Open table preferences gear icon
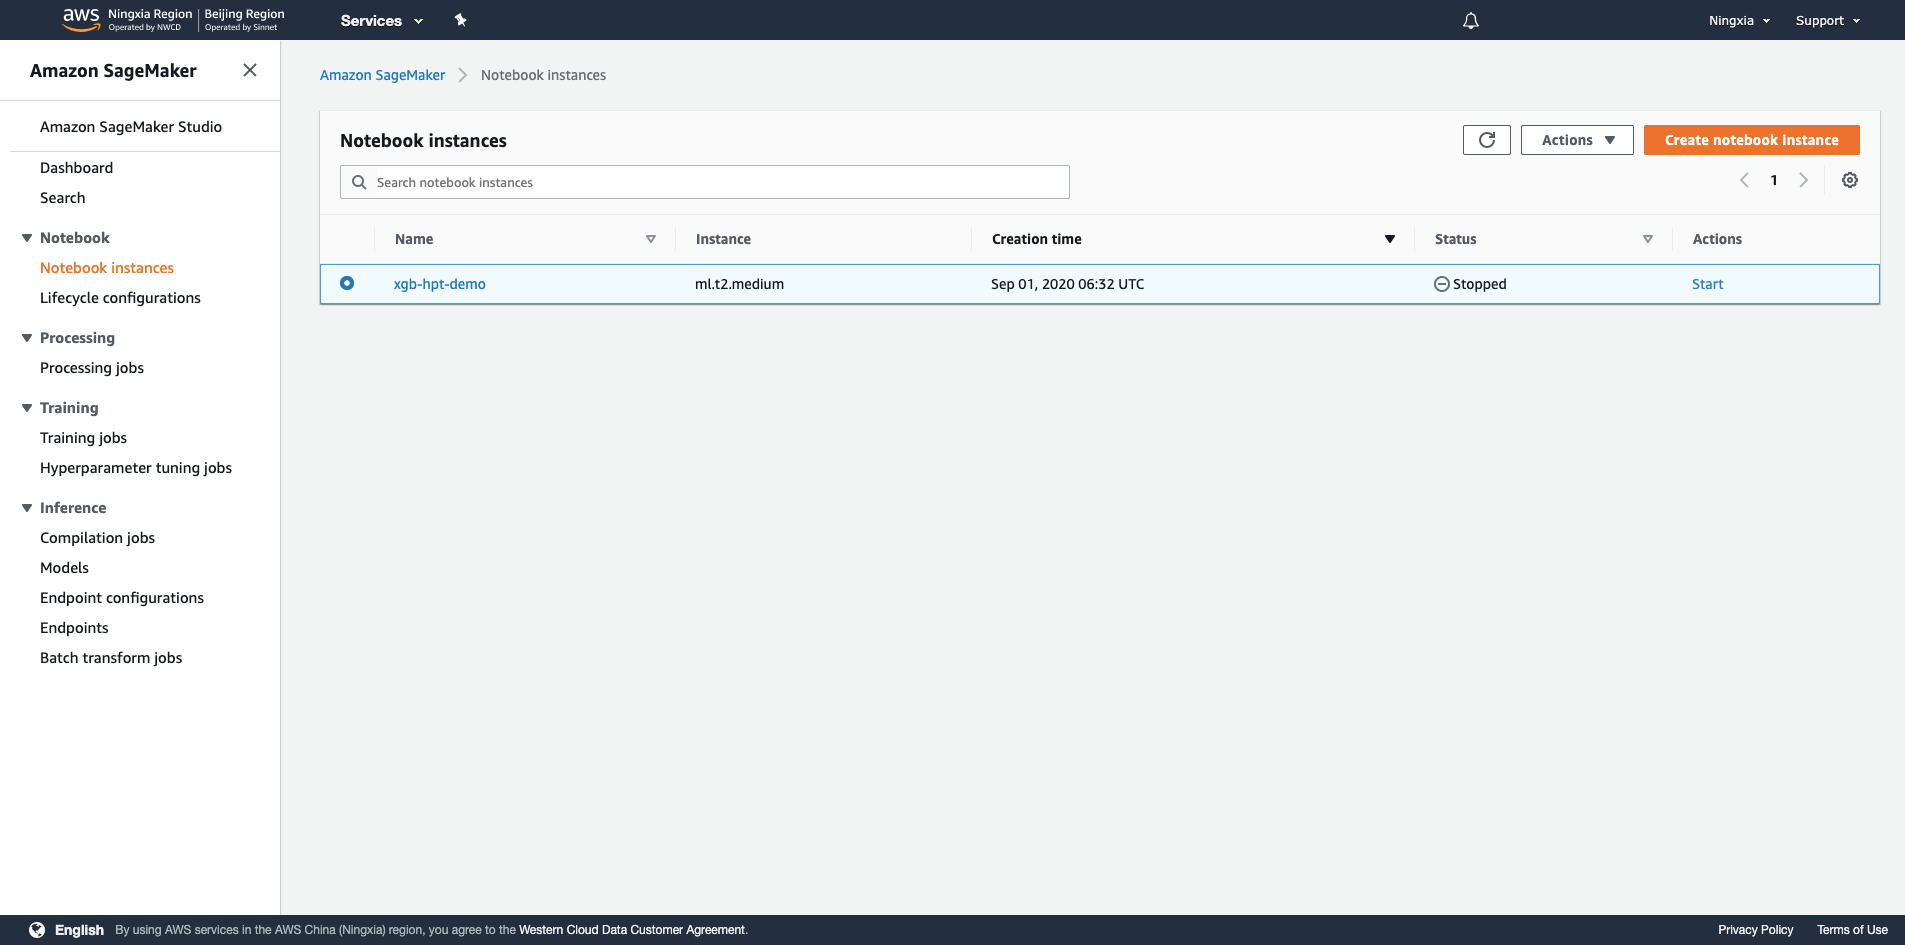The width and height of the screenshot is (1905, 945). [1850, 180]
